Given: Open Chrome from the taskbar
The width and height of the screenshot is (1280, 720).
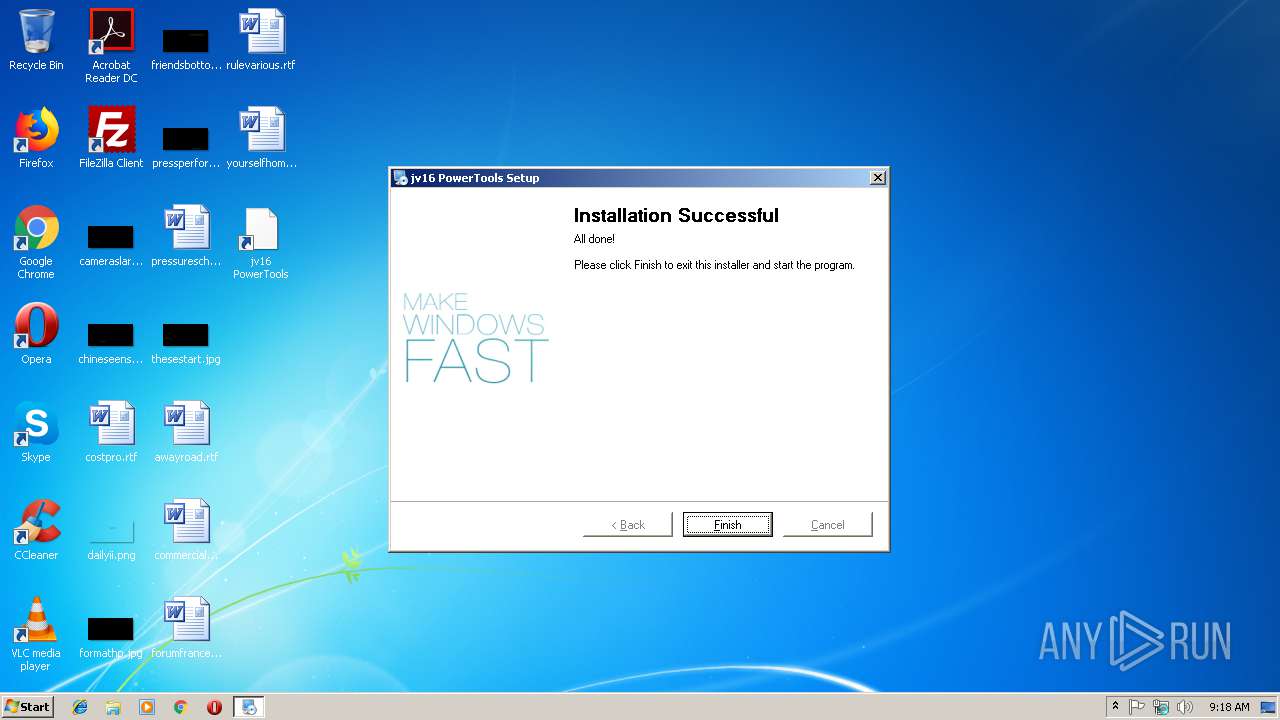Looking at the screenshot, I should (181, 707).
